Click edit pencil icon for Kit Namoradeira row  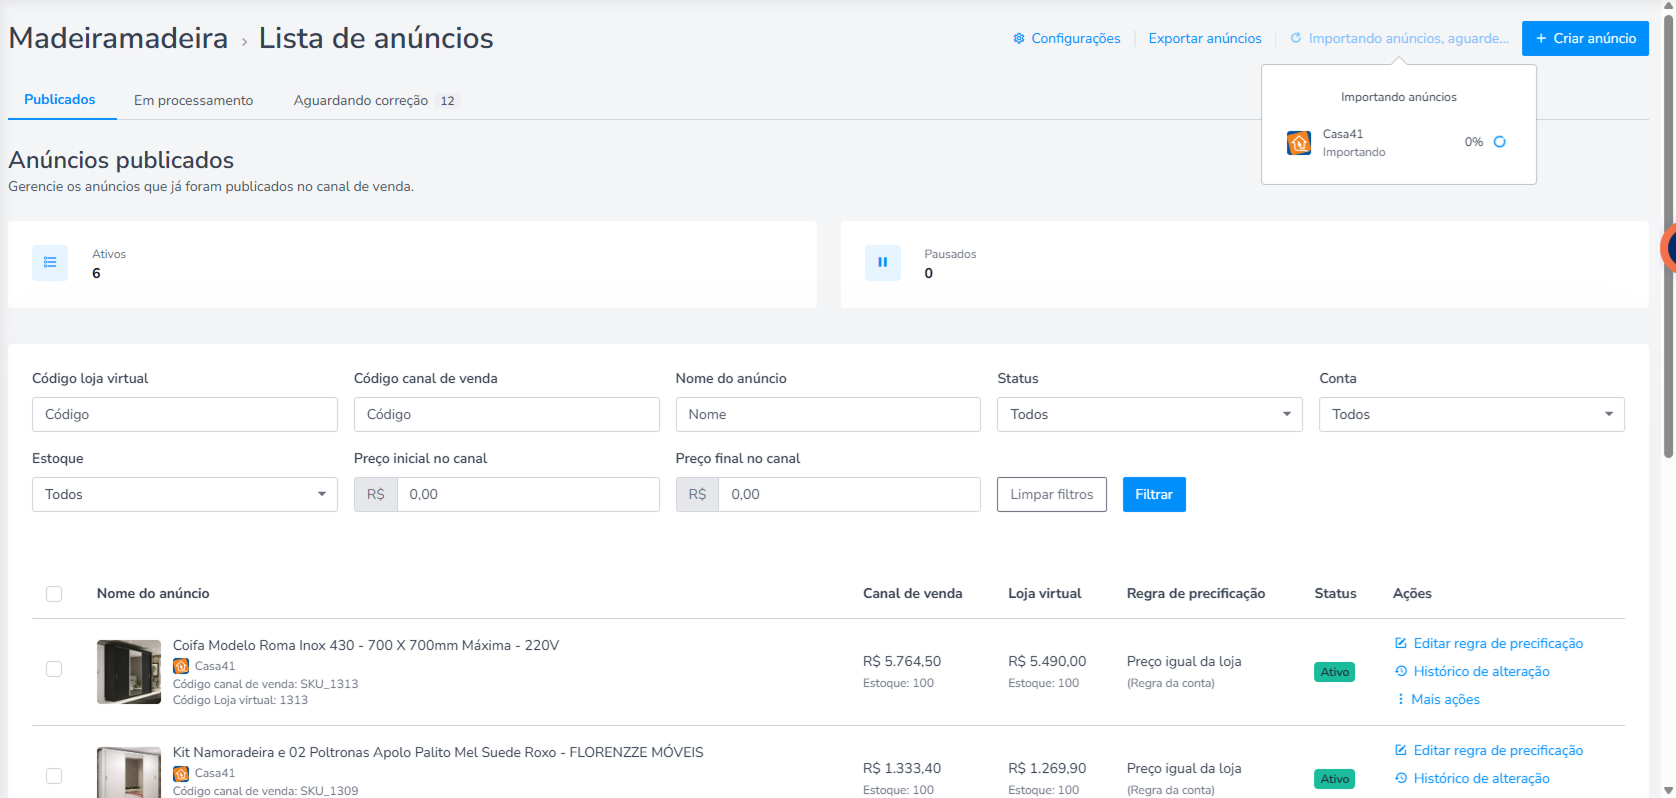coord(1401,750)
